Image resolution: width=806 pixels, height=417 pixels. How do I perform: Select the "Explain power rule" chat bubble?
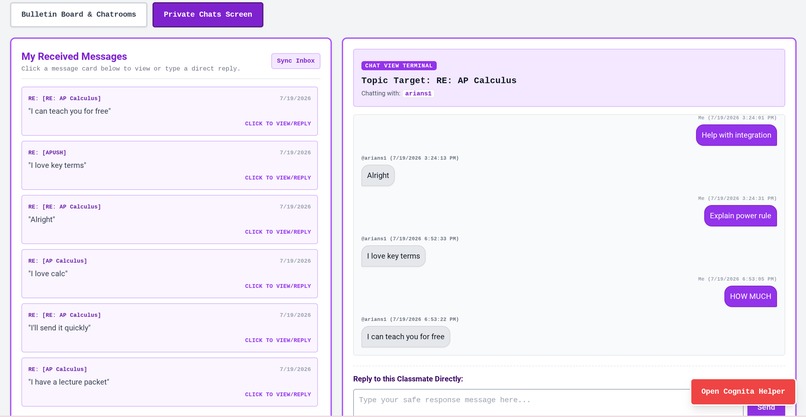740,216
